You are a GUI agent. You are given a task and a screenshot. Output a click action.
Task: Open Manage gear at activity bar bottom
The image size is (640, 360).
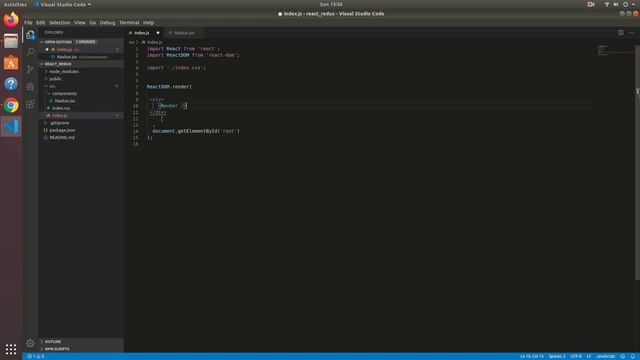coord(31,343)
